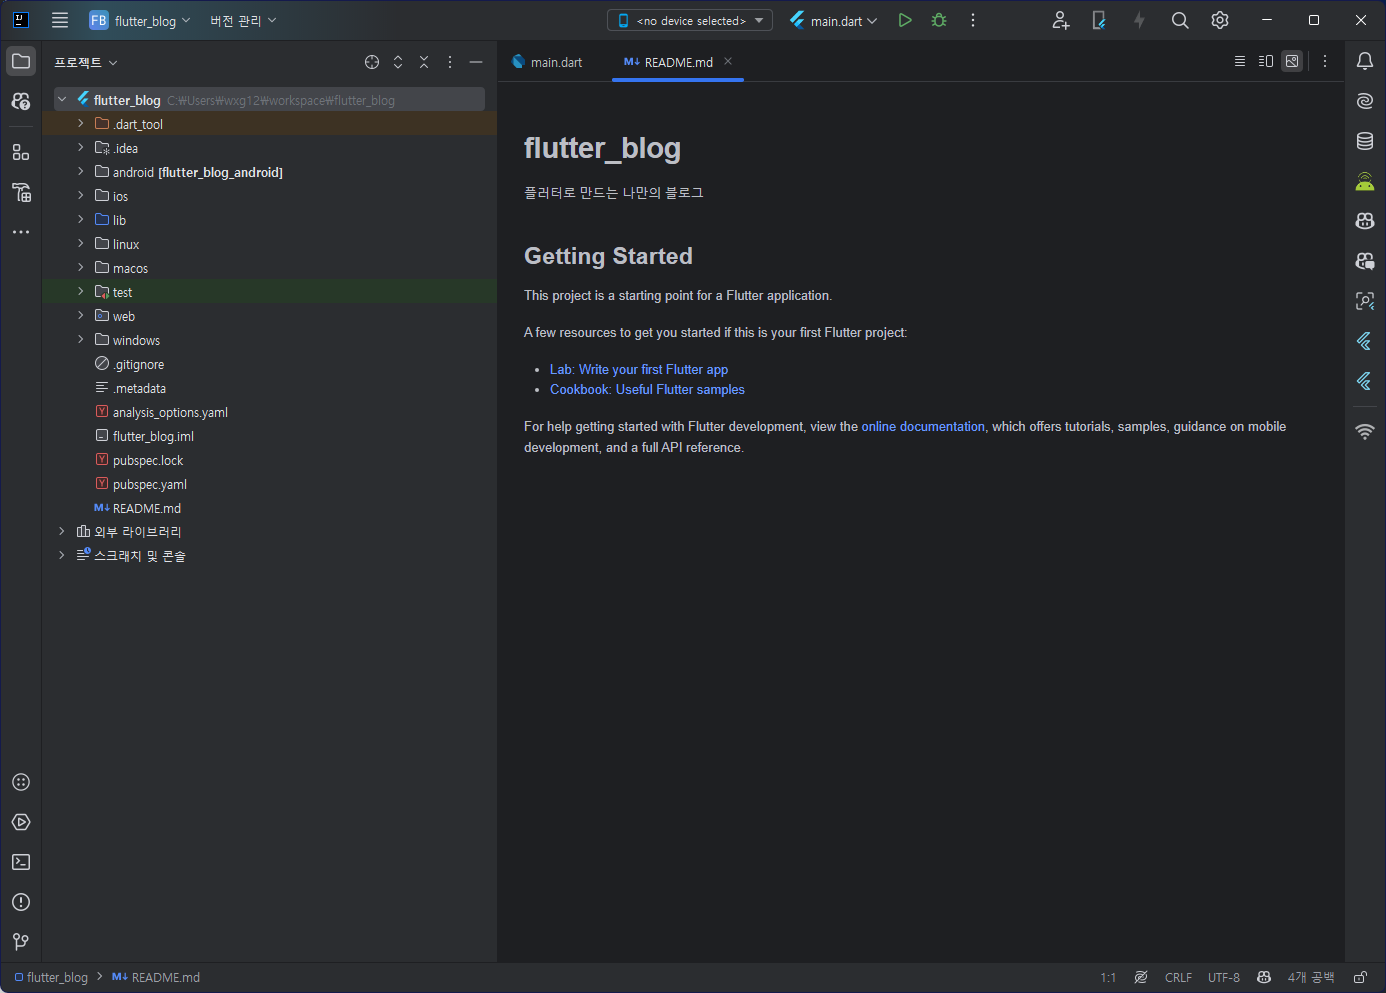Open the Code With Me add-user icon
The width and height of the screenshot is (1386, 993).
[1061, 20]
